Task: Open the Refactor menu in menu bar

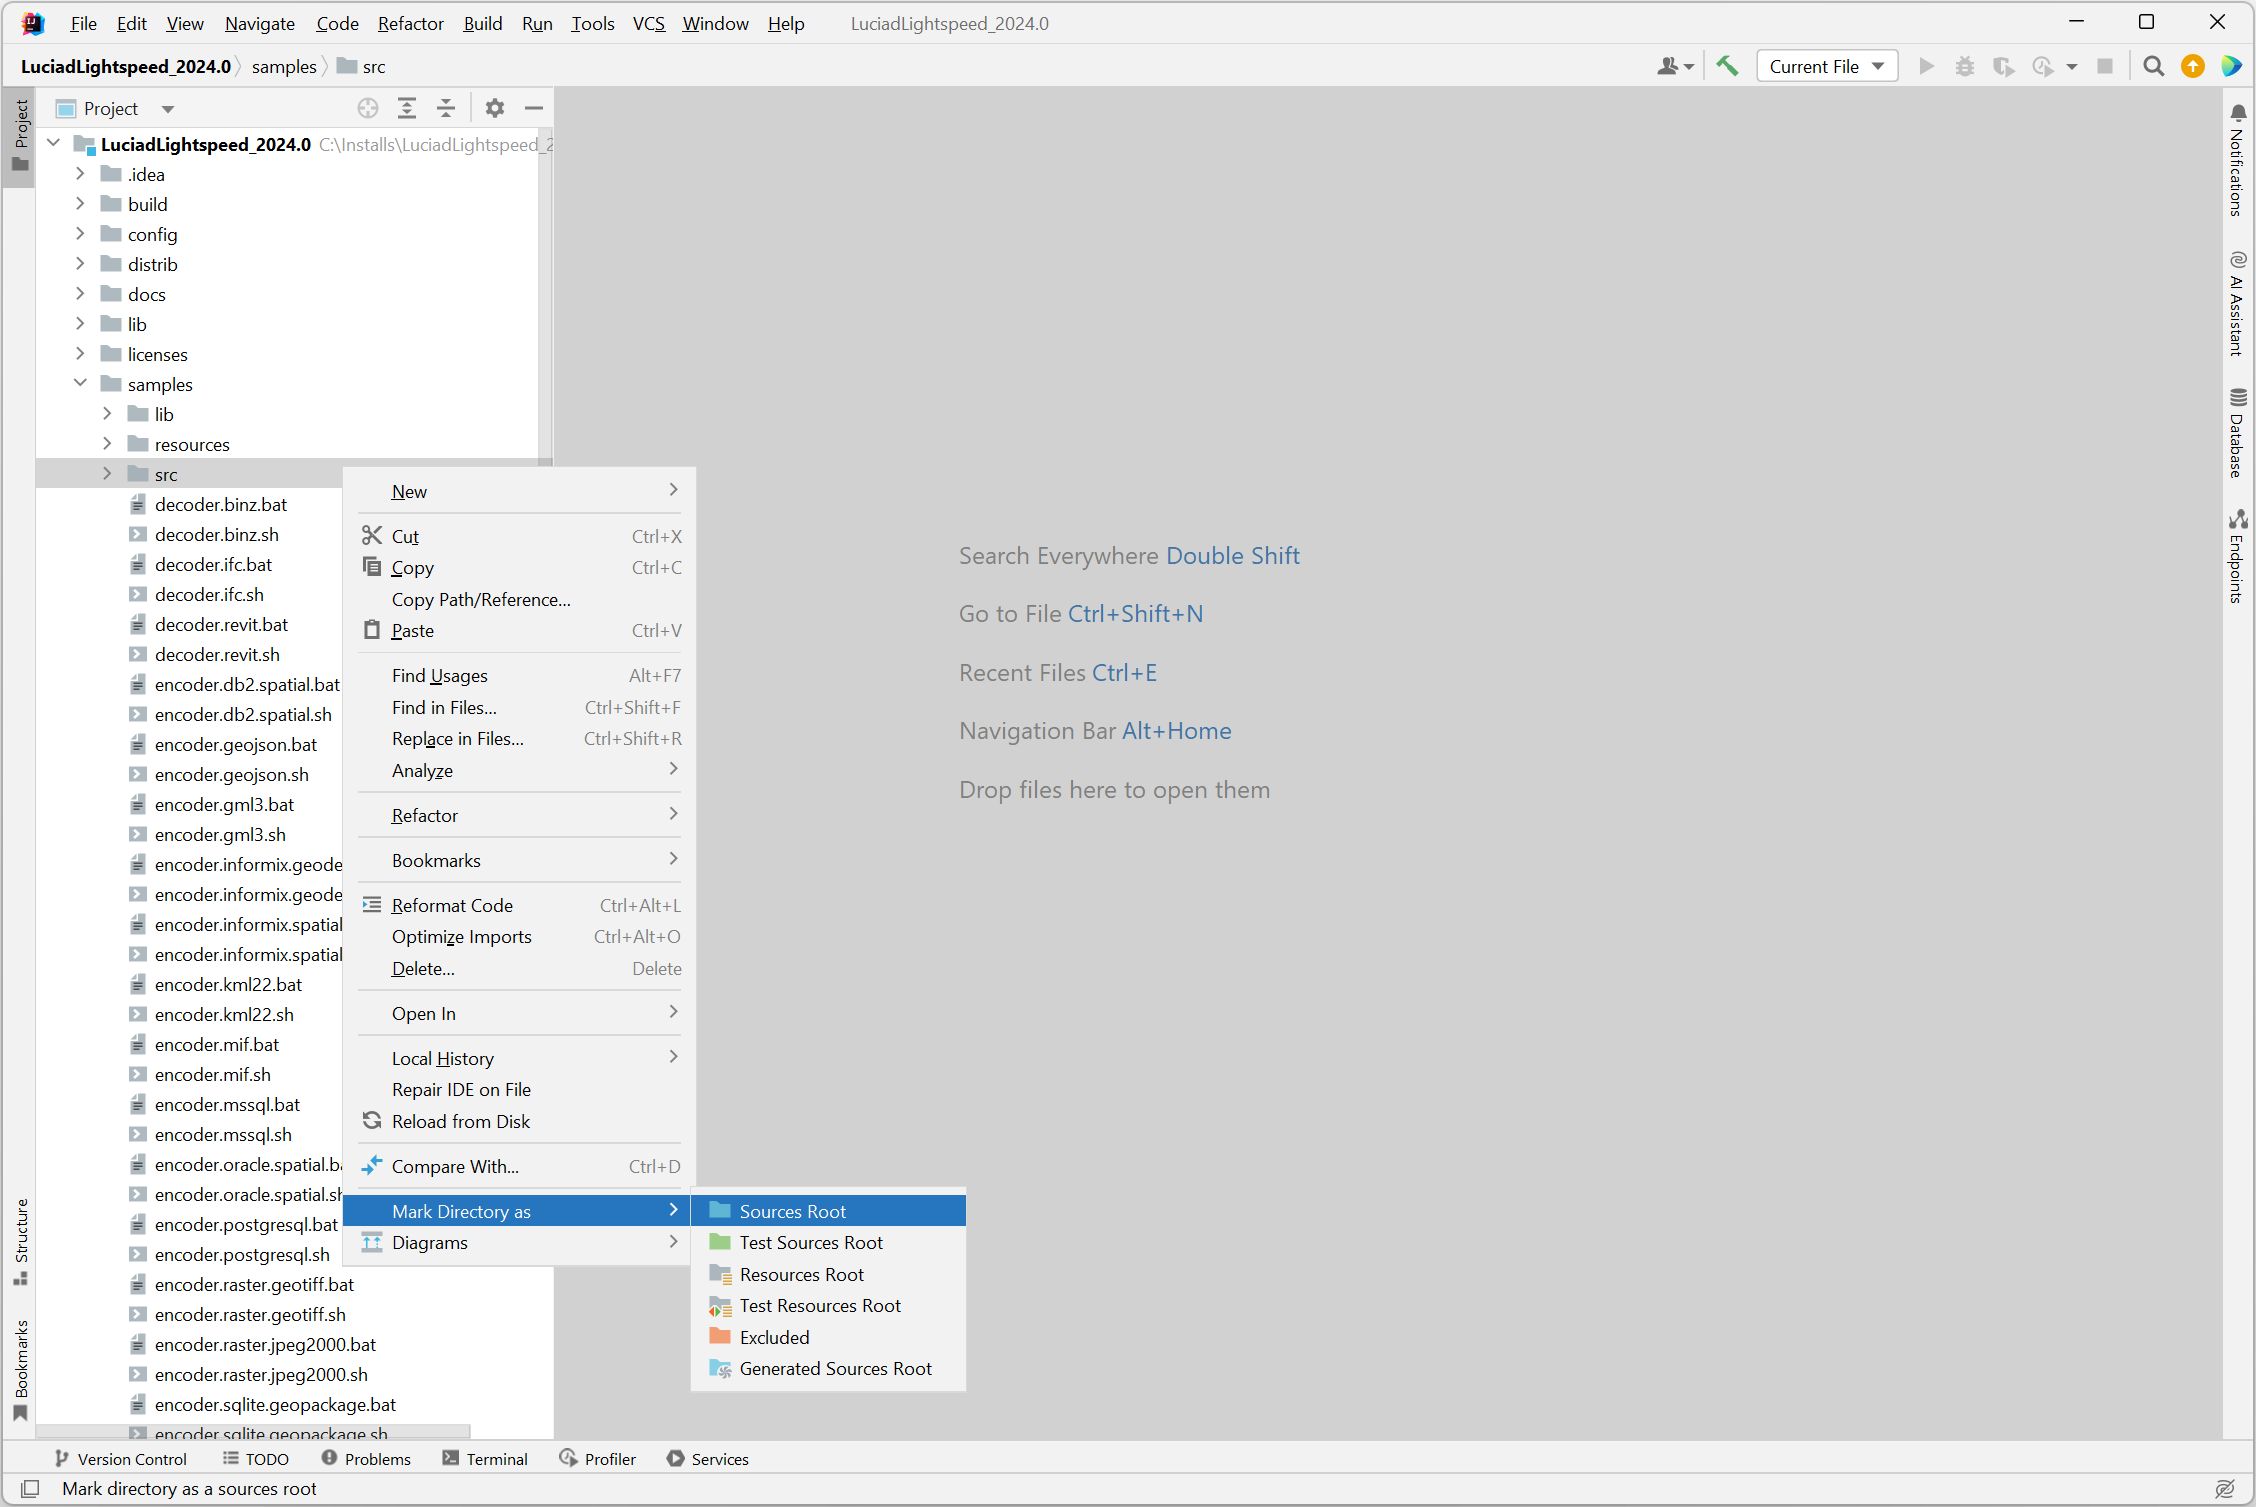Action: click(410, 23)
